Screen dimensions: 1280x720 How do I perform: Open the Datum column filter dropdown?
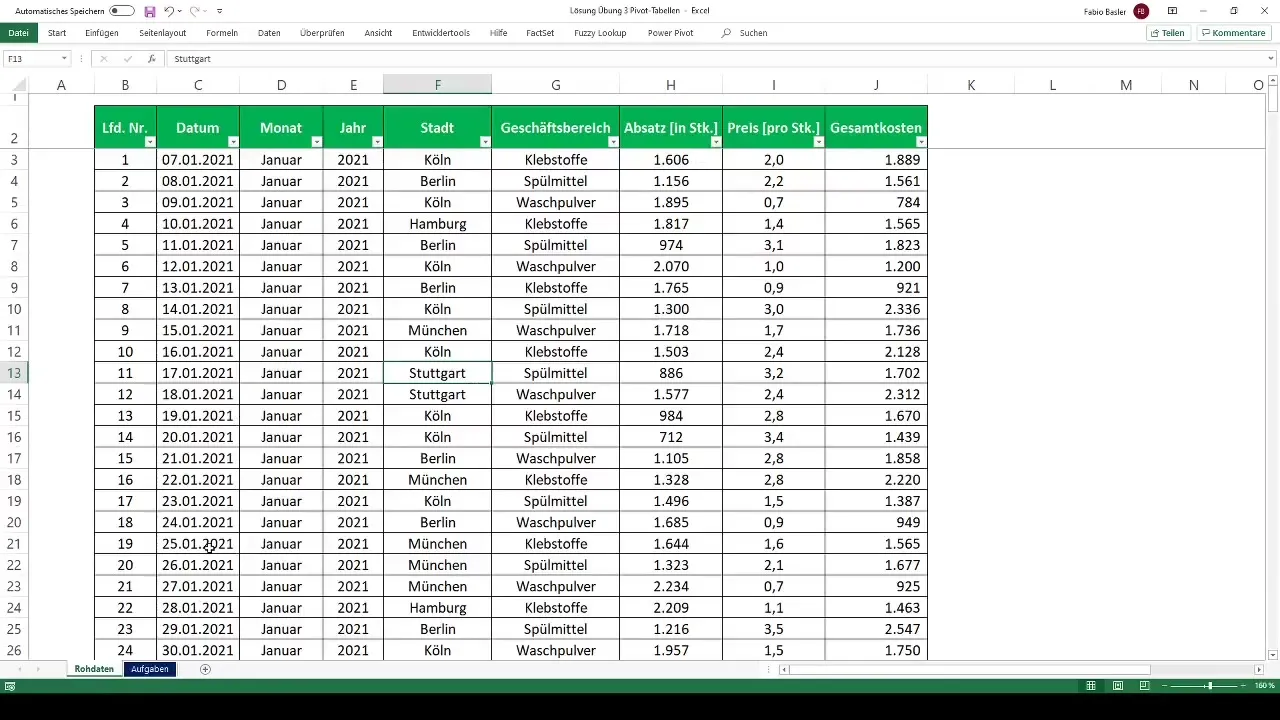coord(233,142)
